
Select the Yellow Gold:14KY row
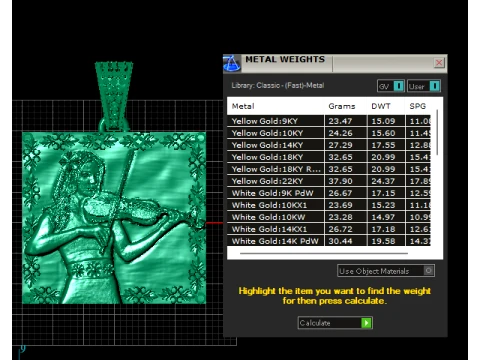click(x=329, y=145)
